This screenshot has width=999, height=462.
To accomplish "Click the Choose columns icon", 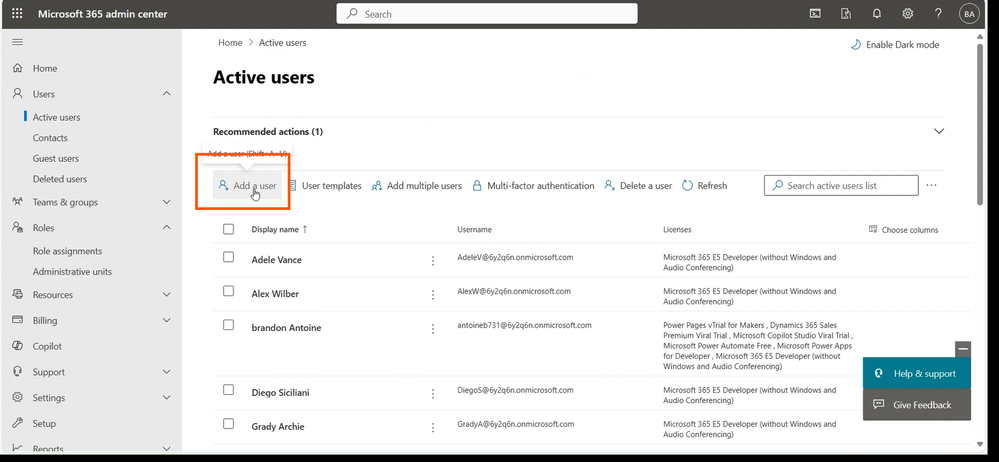I will [x=873, y=229].
